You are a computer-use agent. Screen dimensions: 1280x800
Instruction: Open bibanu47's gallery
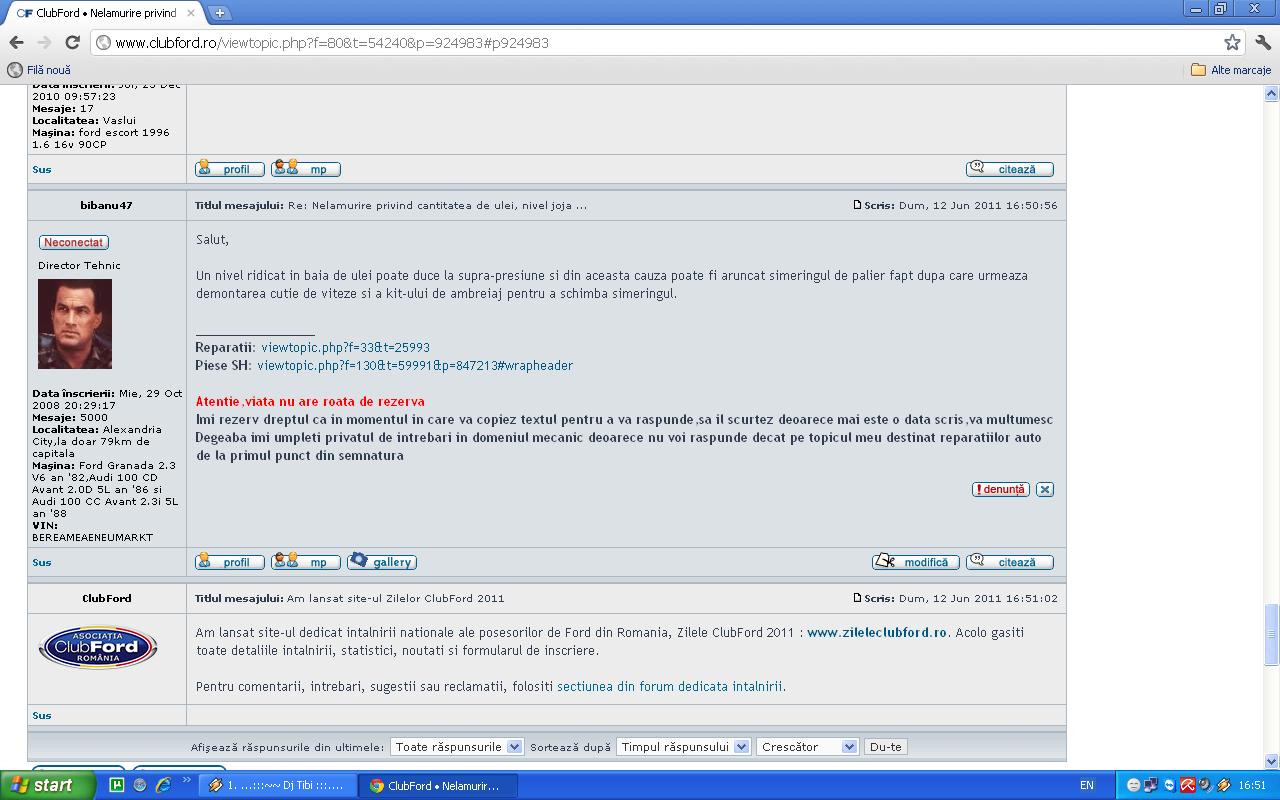(x=382, y=562)
